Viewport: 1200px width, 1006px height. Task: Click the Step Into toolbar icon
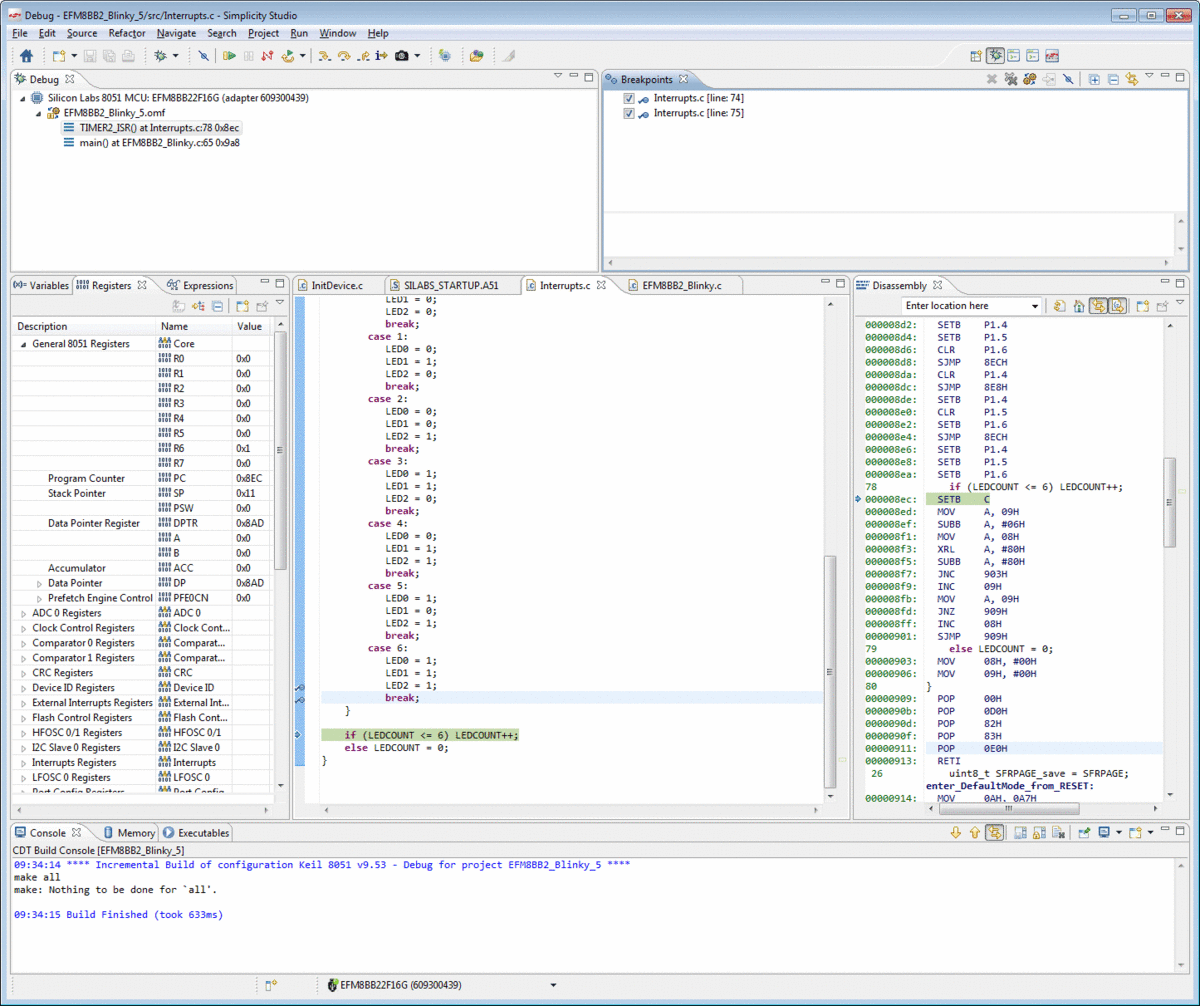[325, 56]
